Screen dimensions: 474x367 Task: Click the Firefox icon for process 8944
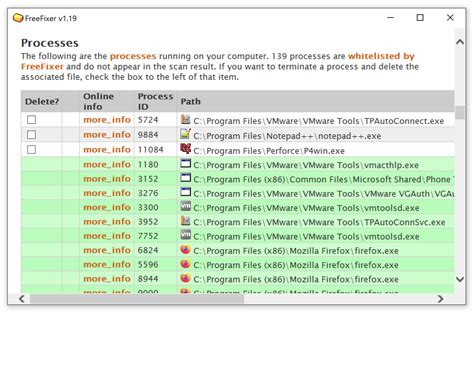tap(185, 278)
